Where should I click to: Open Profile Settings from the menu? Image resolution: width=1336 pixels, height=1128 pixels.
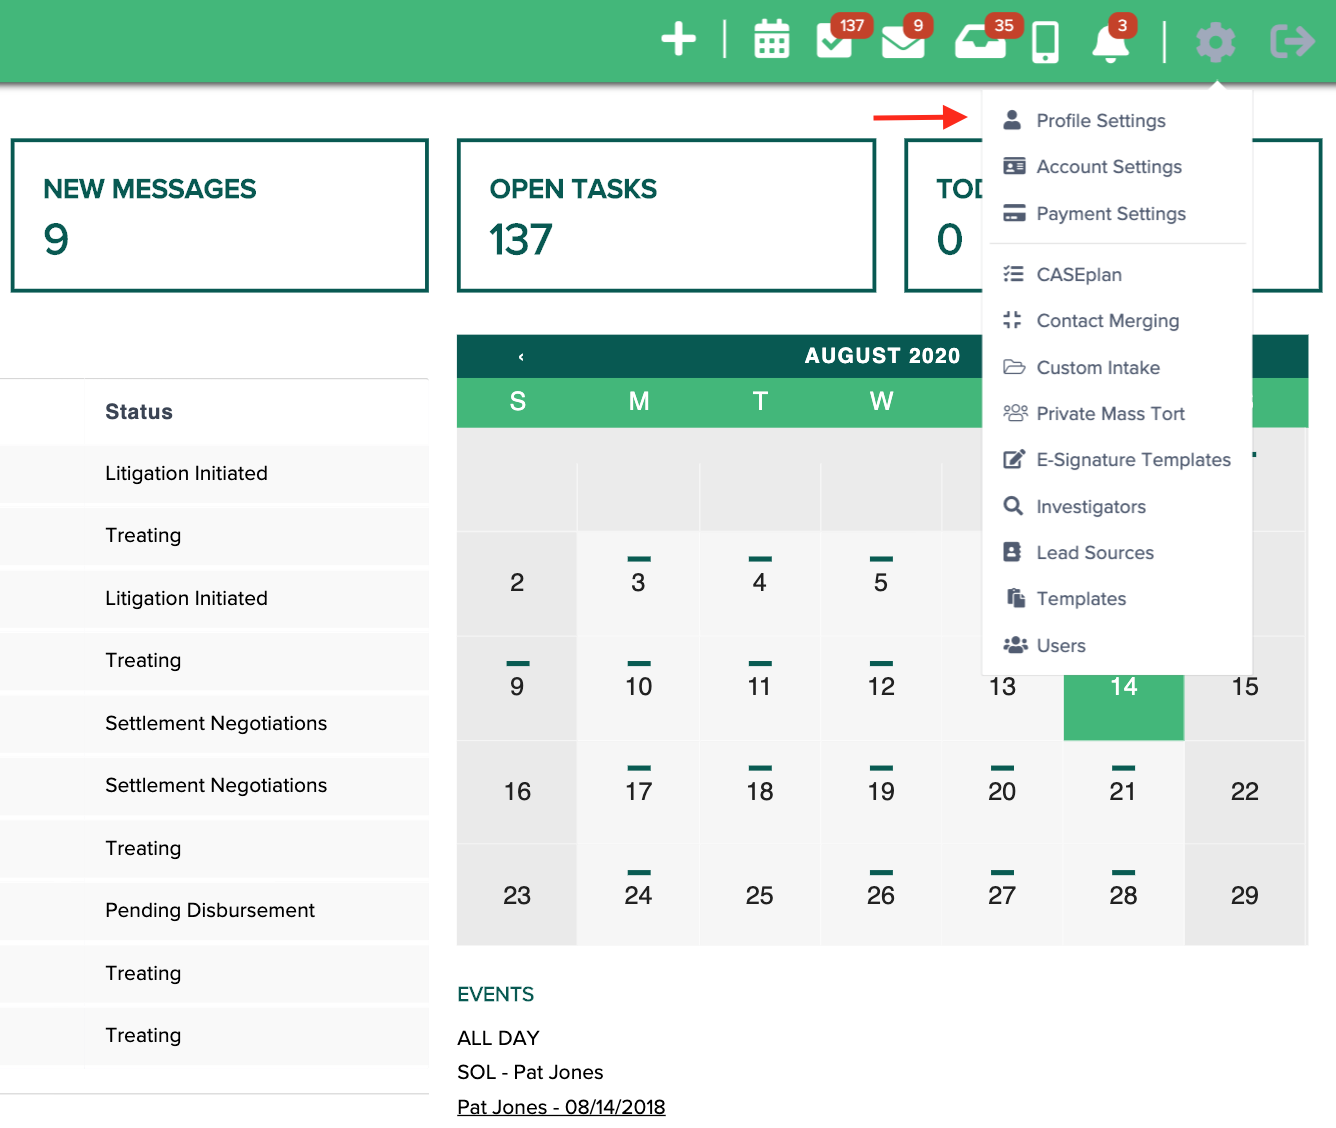click(x=1101, y=120)
